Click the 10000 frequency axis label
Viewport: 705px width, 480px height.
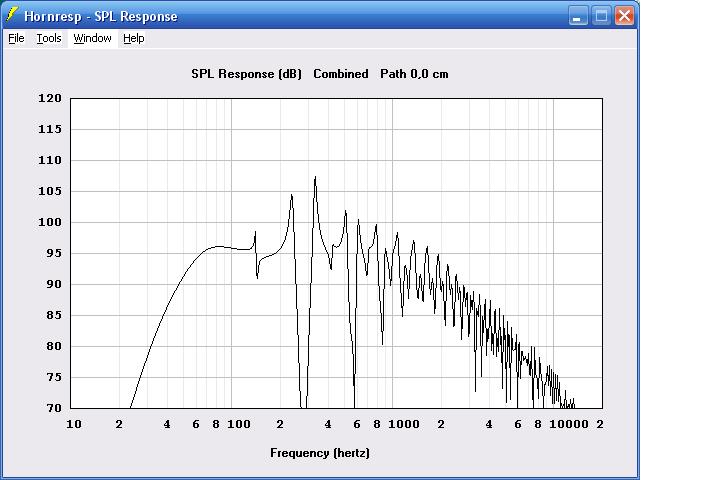pos(569,424)
